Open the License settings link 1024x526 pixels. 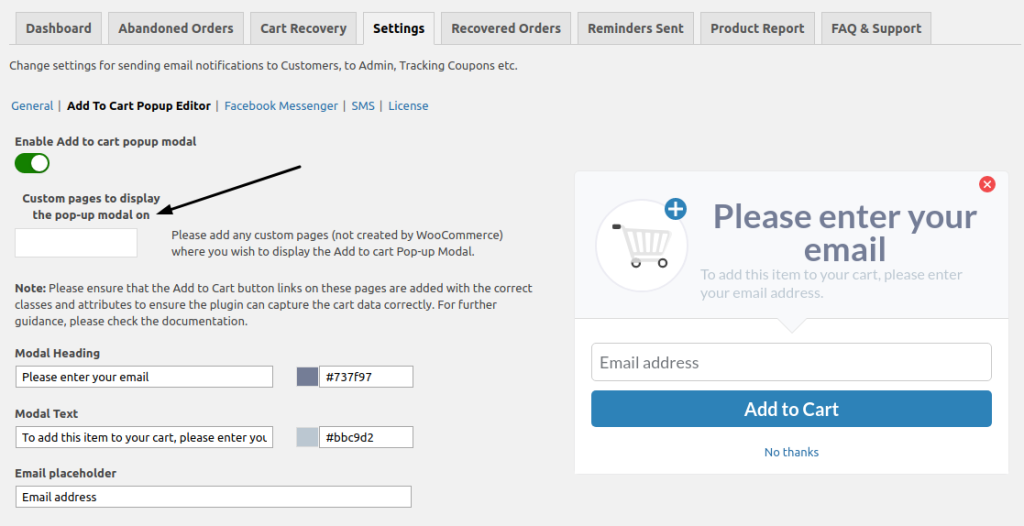[408, 106]
